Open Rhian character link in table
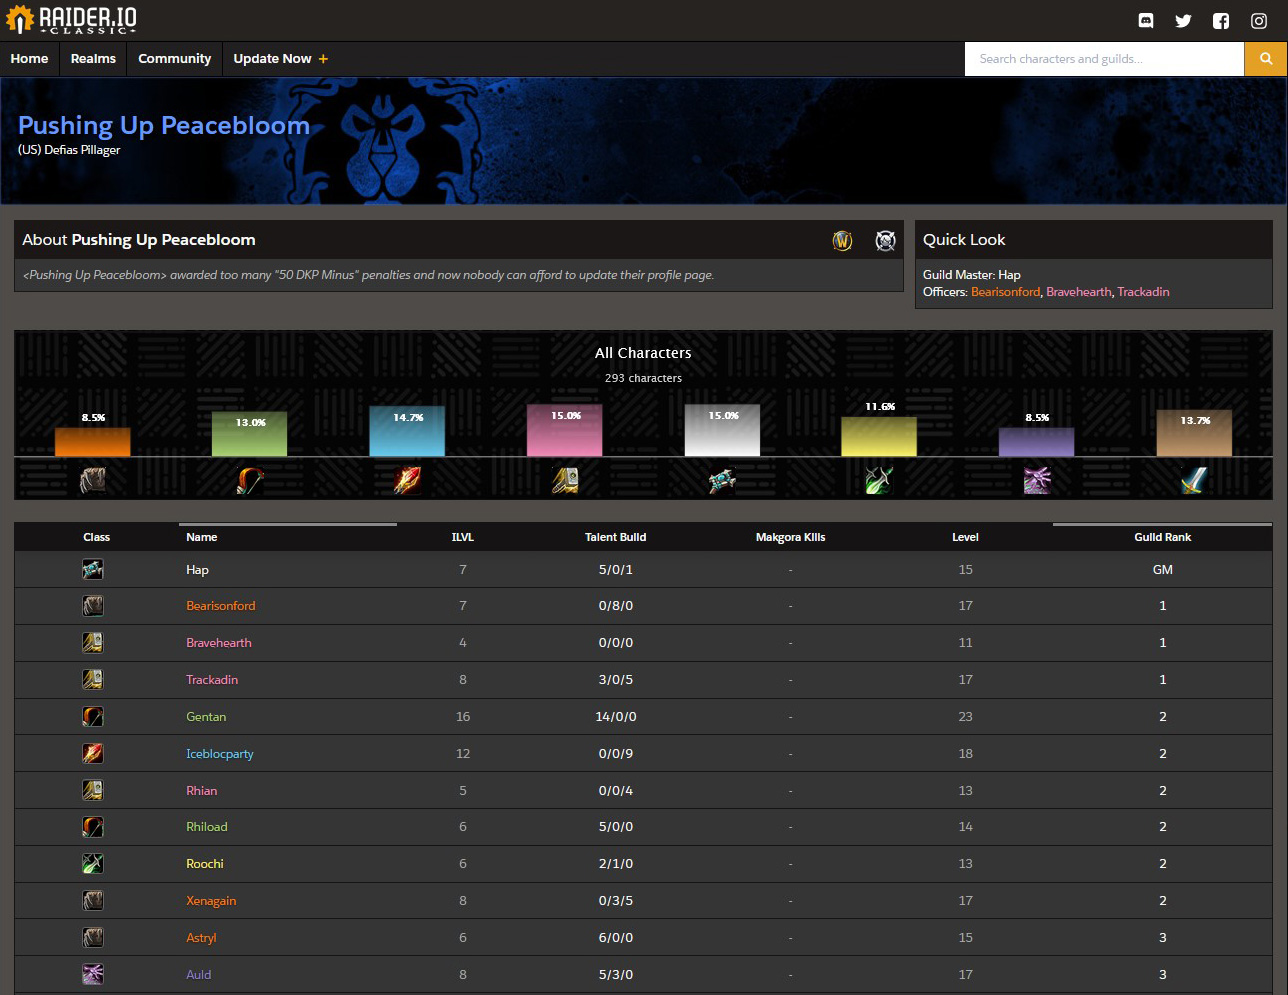The height and width of the screenshot is (995, 1288). (x=201, y=791)
